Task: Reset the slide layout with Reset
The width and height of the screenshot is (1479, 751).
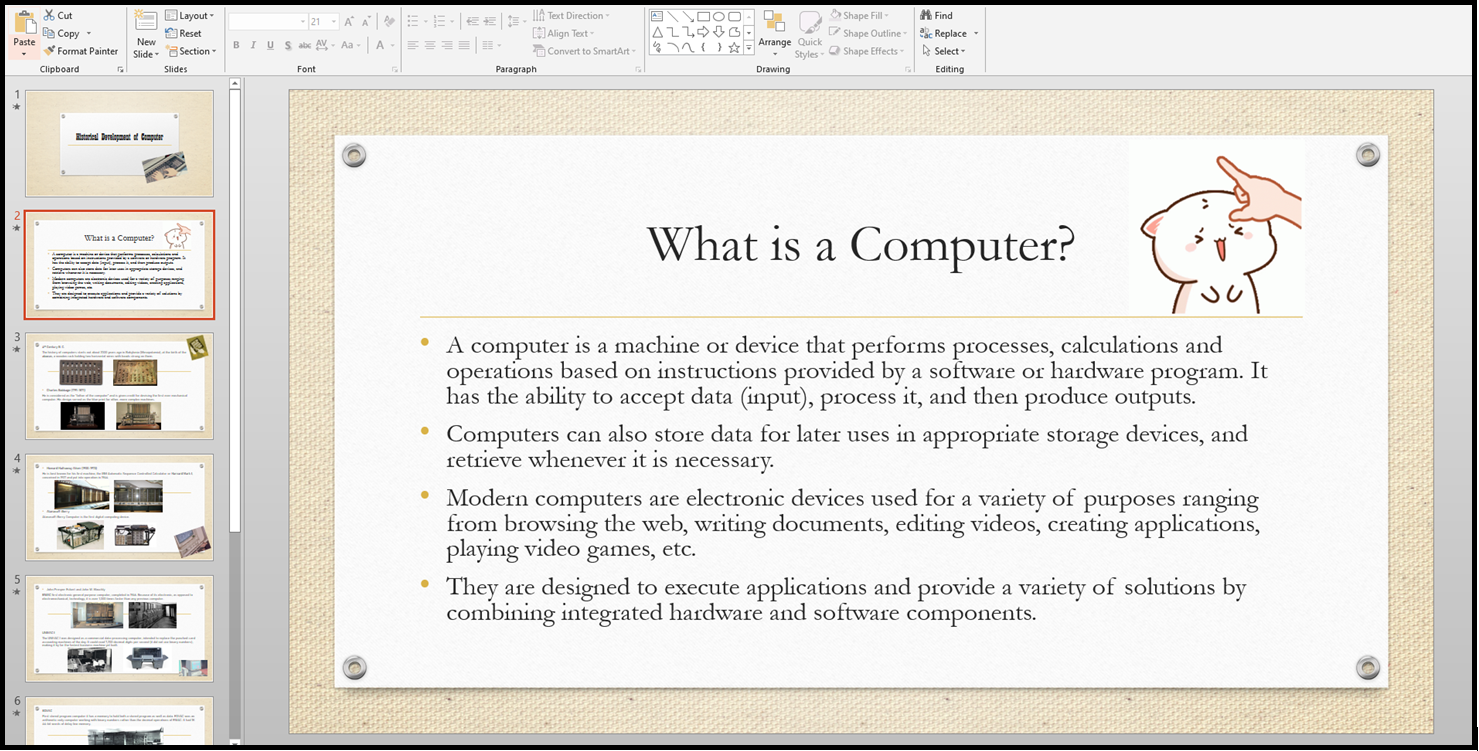Action: point(183,33)
